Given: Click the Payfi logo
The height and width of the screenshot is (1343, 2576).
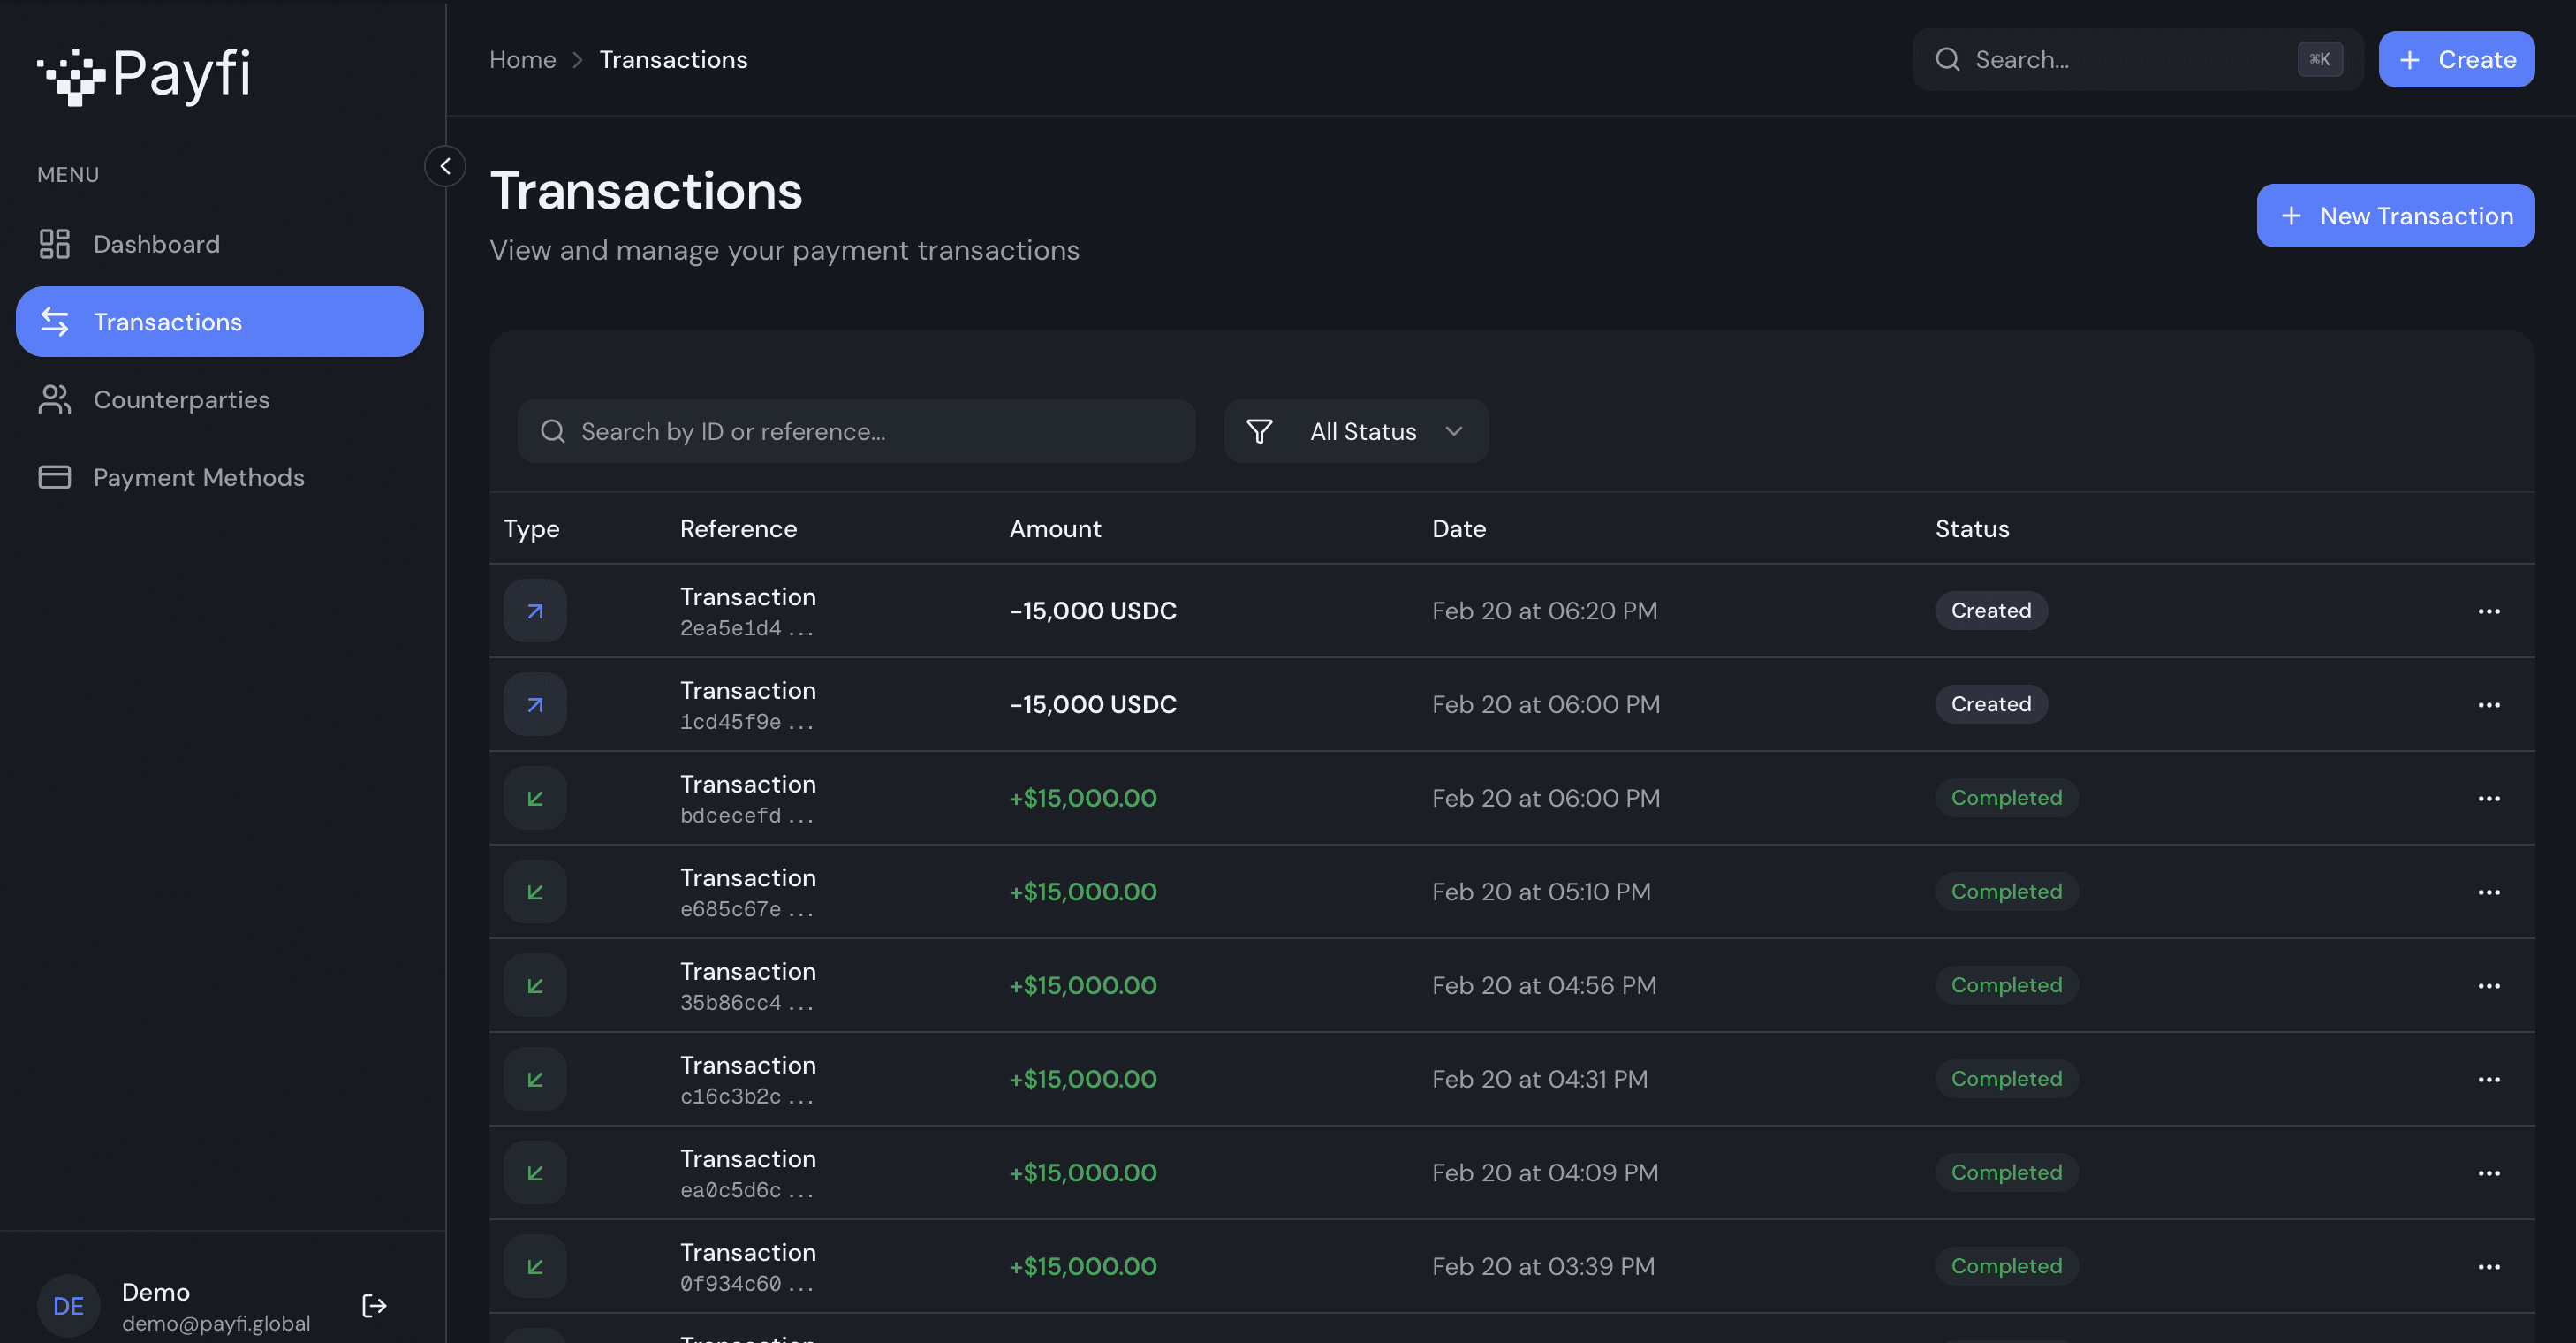Looking at the screenshot, I should tap(144, 74).
